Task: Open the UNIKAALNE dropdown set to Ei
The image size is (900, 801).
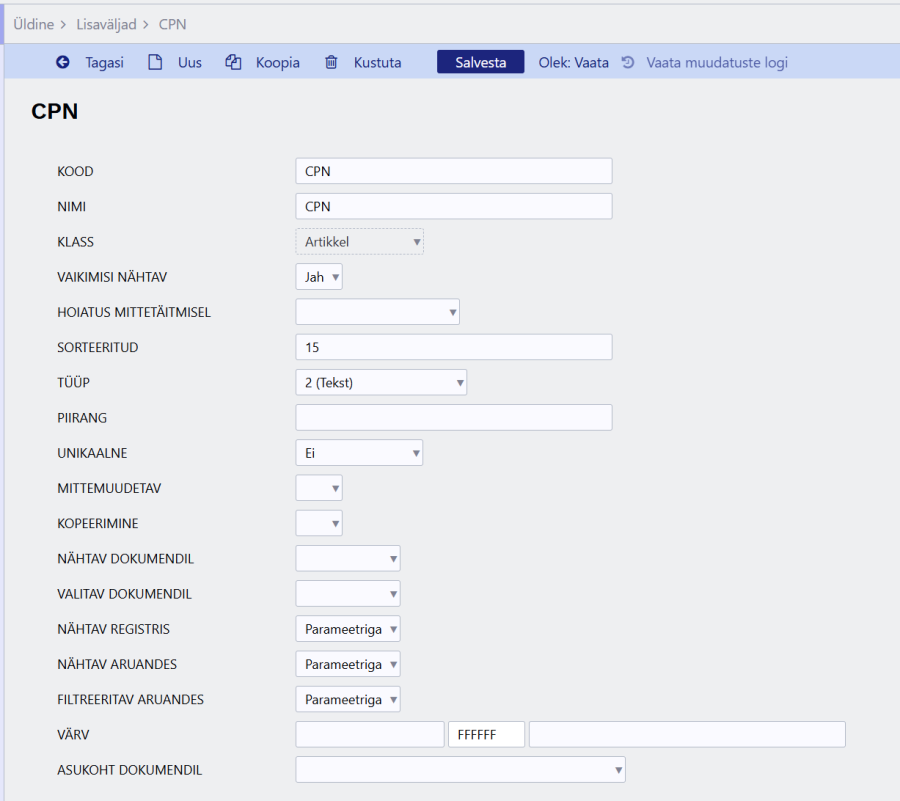Action: point(359,453)
